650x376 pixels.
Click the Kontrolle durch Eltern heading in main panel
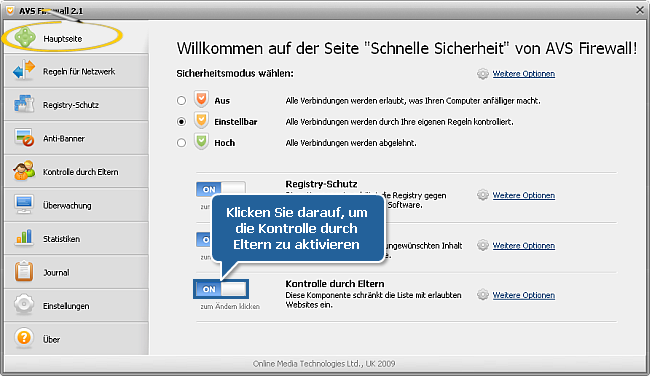(x=335, y=284)
